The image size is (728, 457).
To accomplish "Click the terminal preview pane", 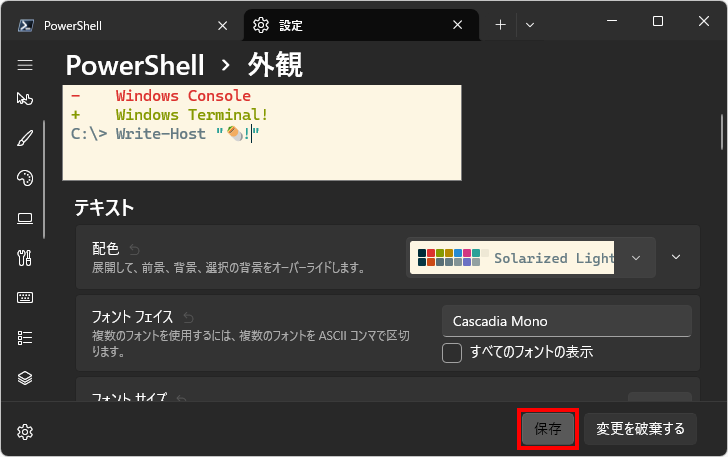I will (x=262, y=132).
